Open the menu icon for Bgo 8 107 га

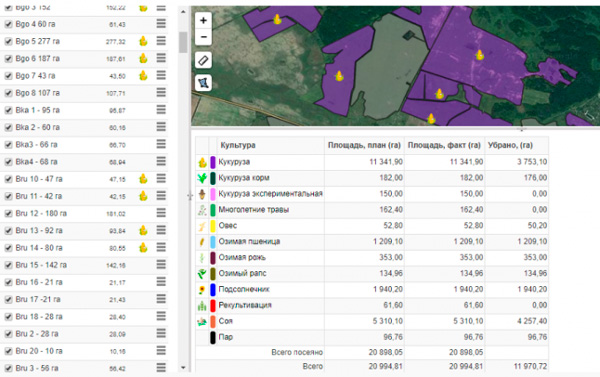161,93
